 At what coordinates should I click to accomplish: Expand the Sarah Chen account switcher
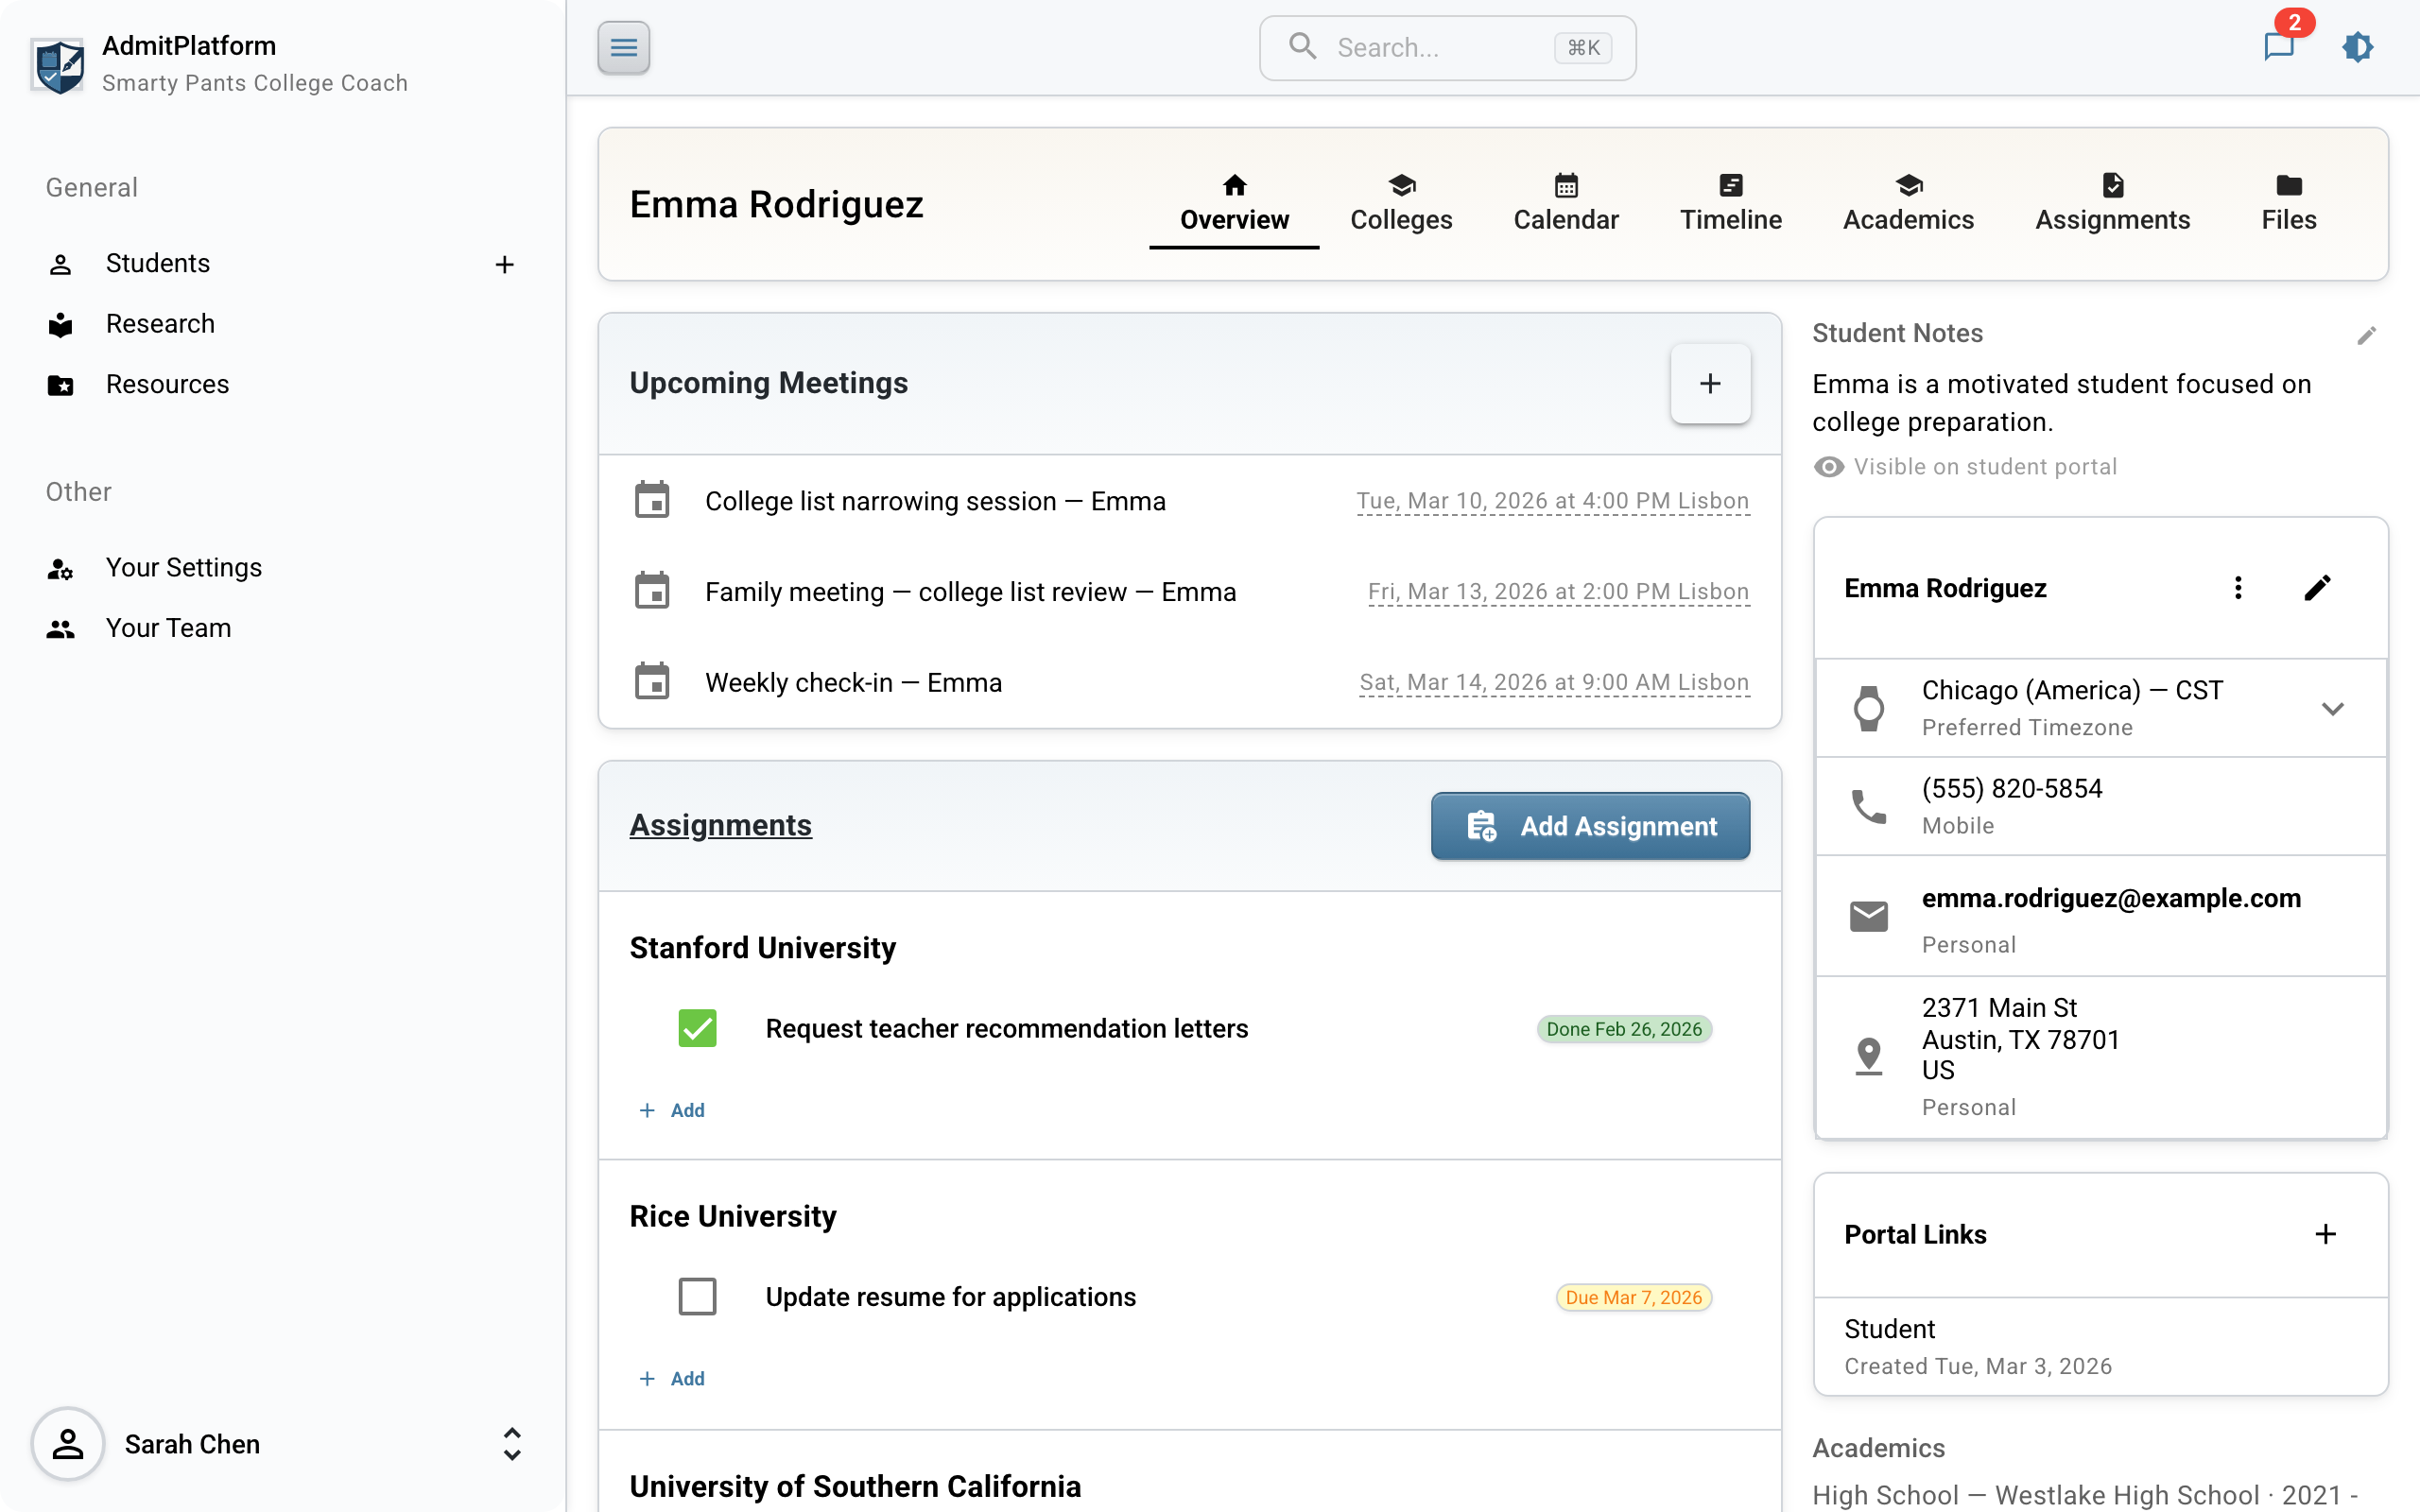[512, 1443]
